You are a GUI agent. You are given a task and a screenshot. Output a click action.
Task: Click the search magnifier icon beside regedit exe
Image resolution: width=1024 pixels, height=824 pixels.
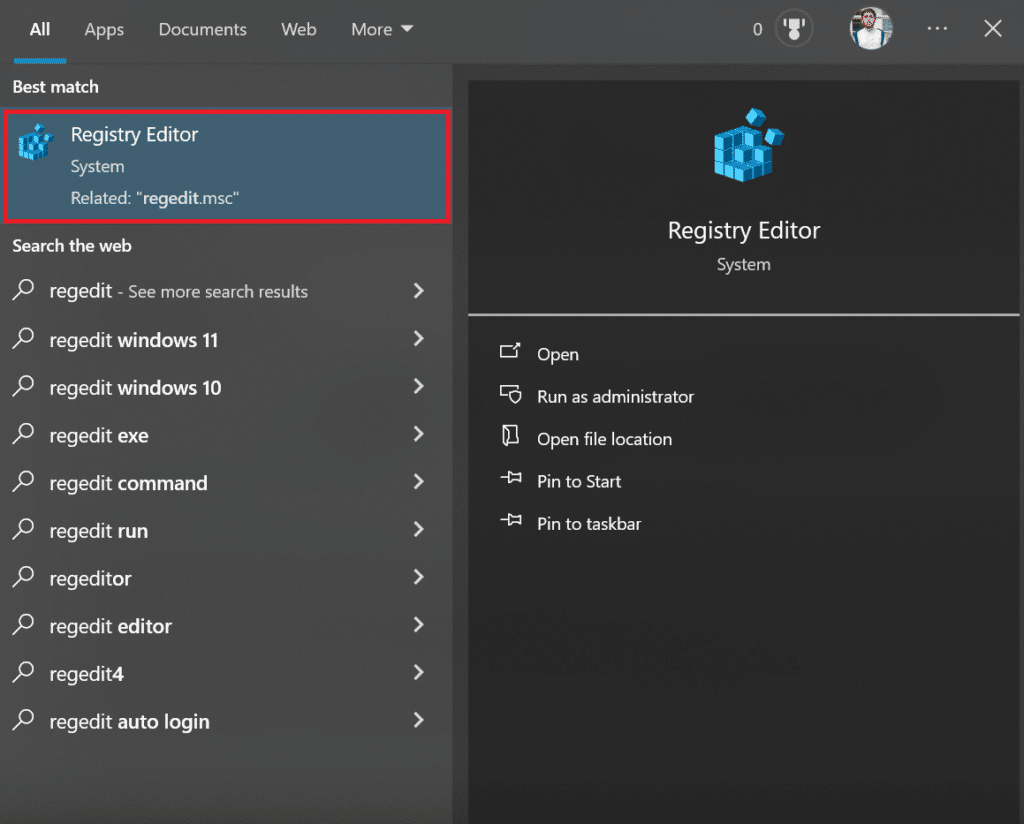22,435
